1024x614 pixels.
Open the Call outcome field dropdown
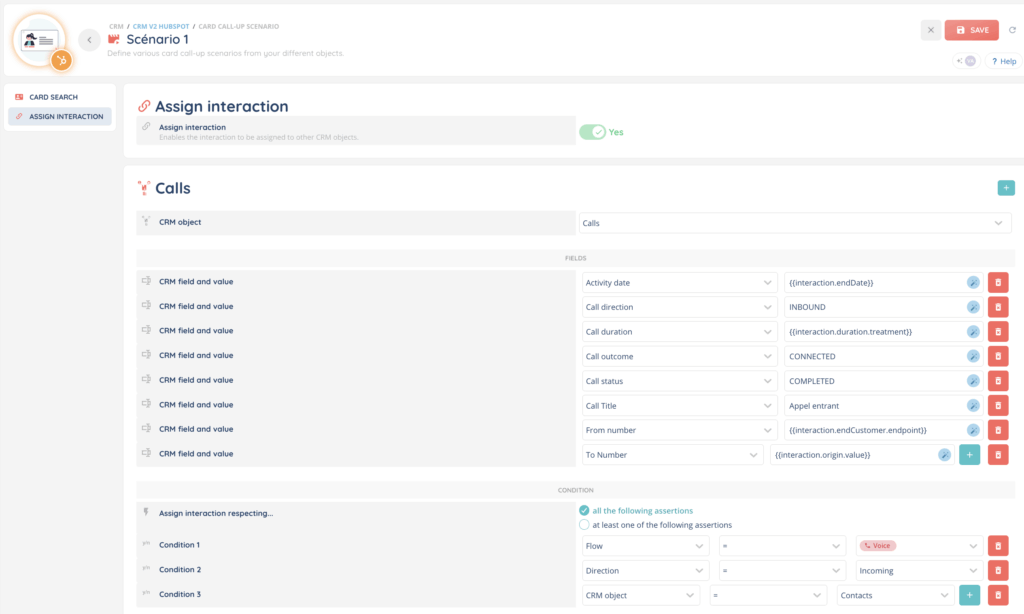(679, 357)
